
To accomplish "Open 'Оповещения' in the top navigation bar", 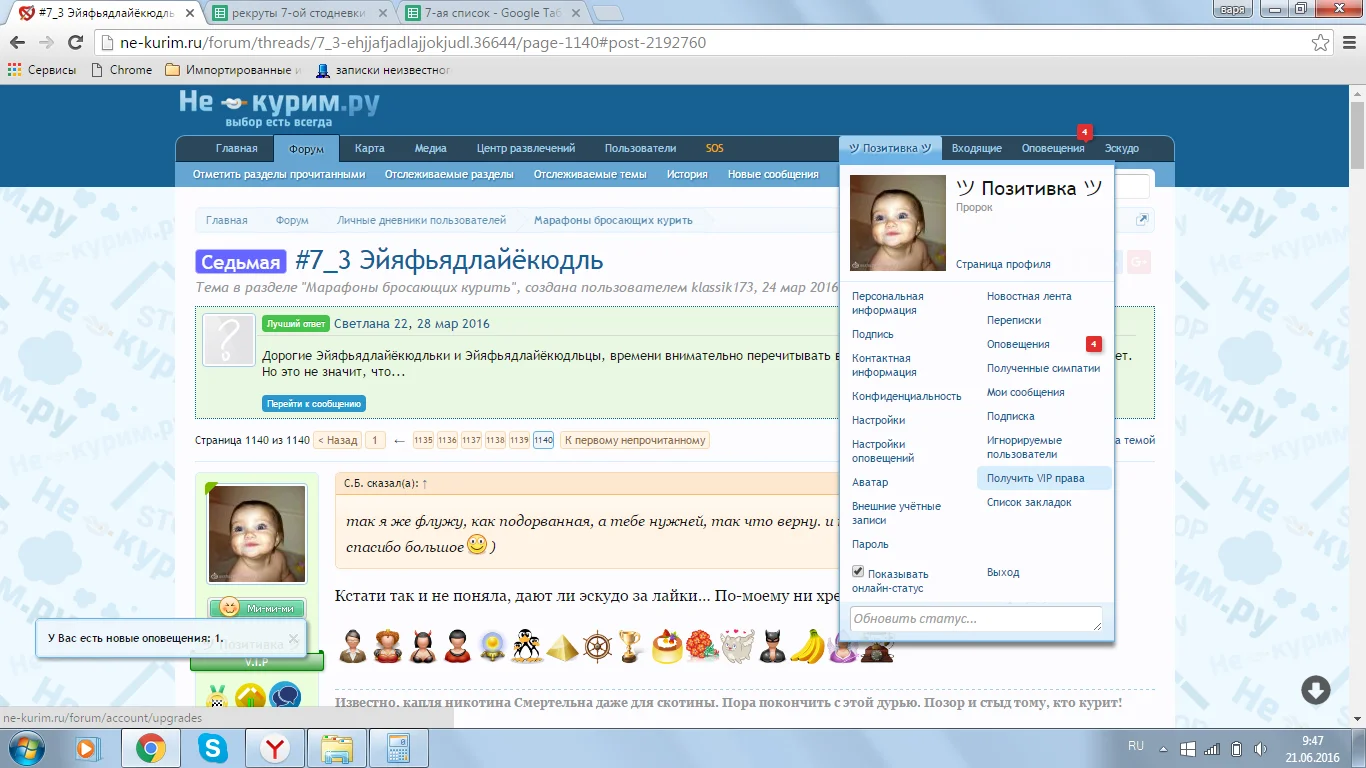I will 1053,148.
